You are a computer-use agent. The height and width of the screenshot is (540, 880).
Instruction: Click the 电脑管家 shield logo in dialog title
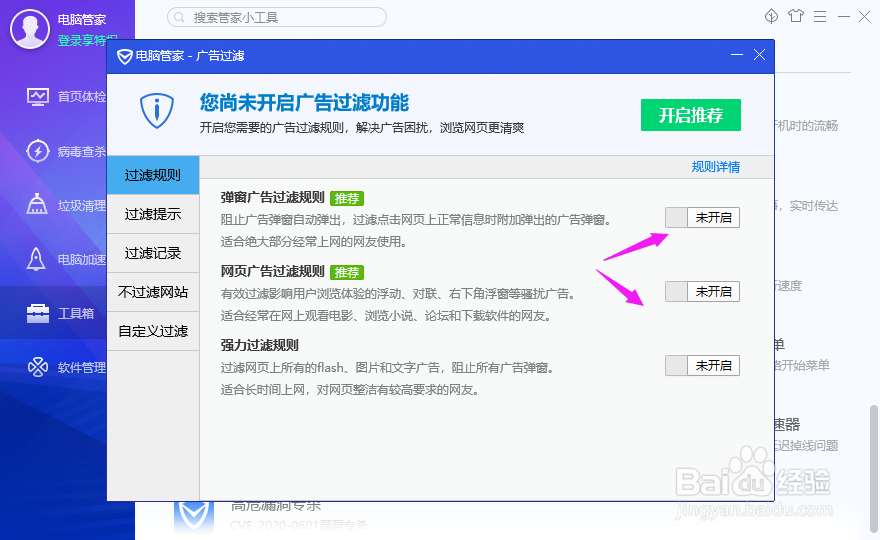[125, 56]
